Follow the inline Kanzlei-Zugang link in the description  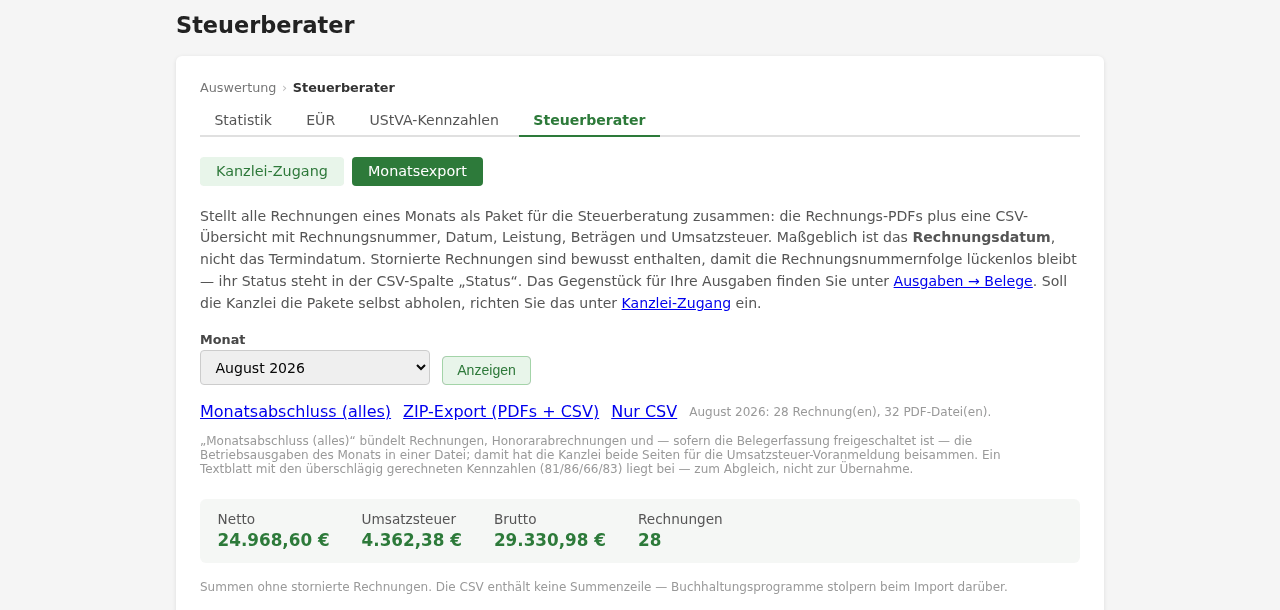[x=676, y=303]
